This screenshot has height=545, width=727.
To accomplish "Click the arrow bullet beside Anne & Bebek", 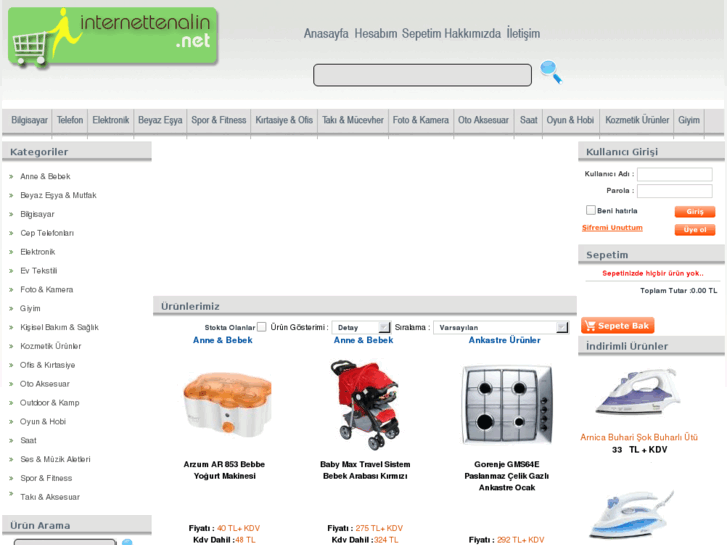I will 11,177.
